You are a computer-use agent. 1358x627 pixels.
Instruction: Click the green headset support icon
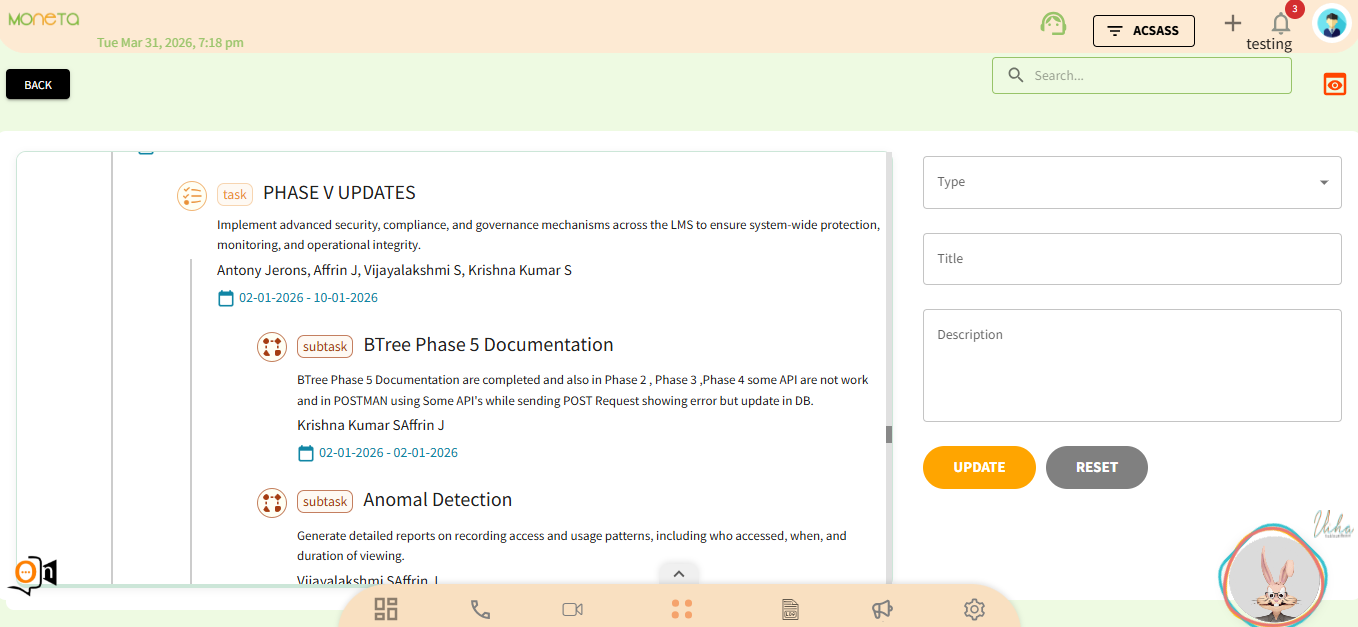tap(1052, 24)
